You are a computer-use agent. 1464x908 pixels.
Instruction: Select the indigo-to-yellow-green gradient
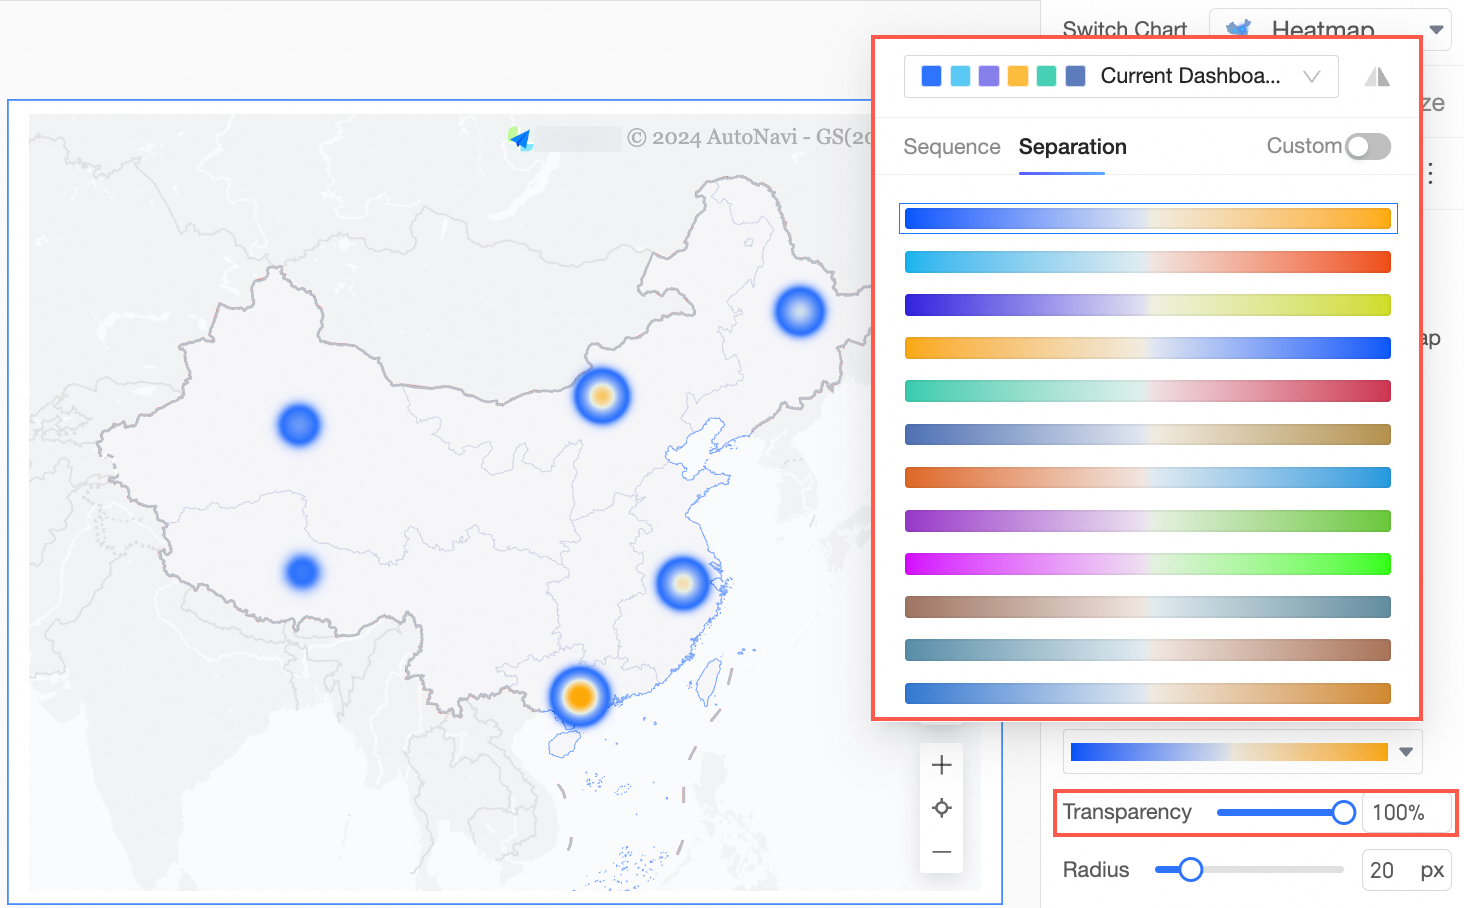pyautogui.click(x=1147, y=305)
